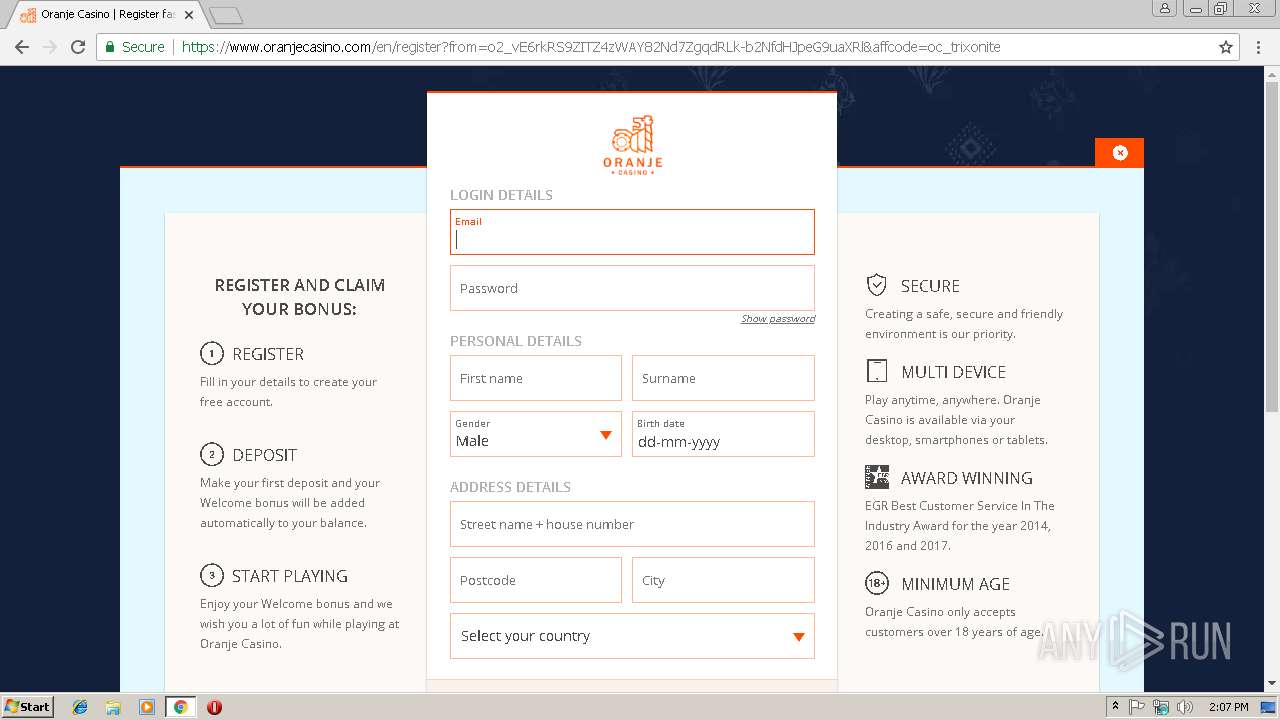The height and width of the screenshot is (720, 1280).
Task: Open a new browser tab
Action: point(226,15)
